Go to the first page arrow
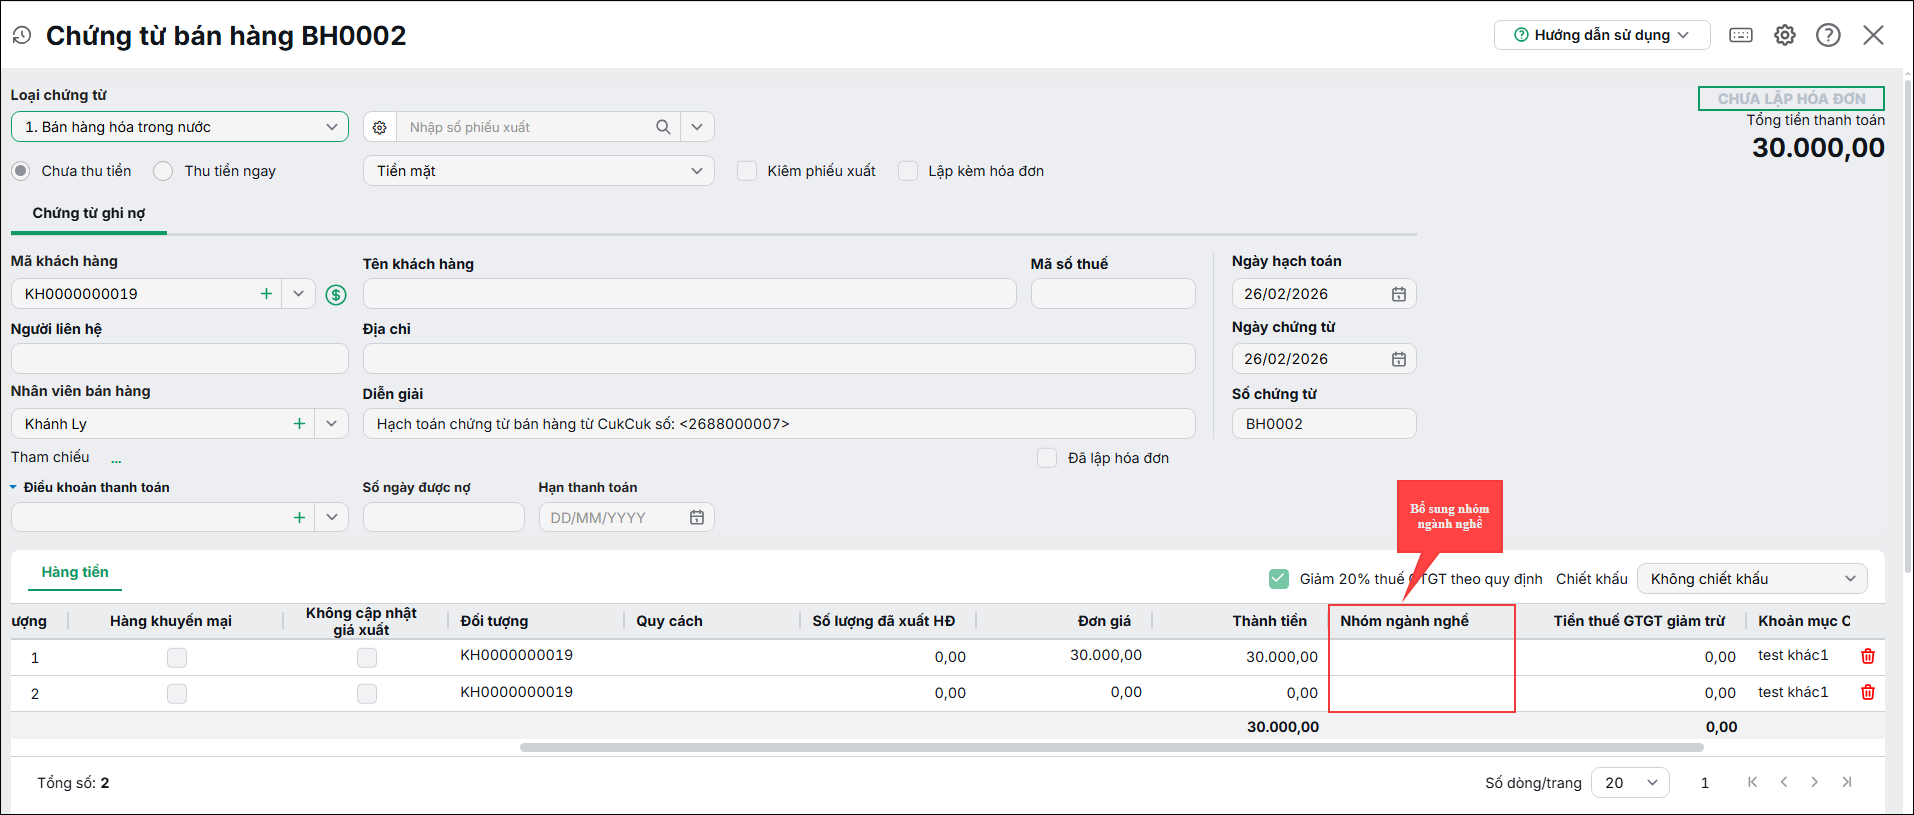1914x815 pixels. [x=1752, y=782]
